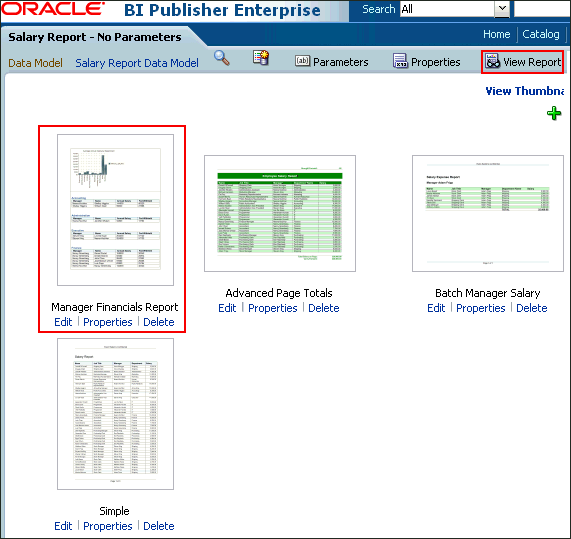Click the Data Model label
Image resolution: width=571 pixels, height=539 pixels.
click(x=35, y=63)
